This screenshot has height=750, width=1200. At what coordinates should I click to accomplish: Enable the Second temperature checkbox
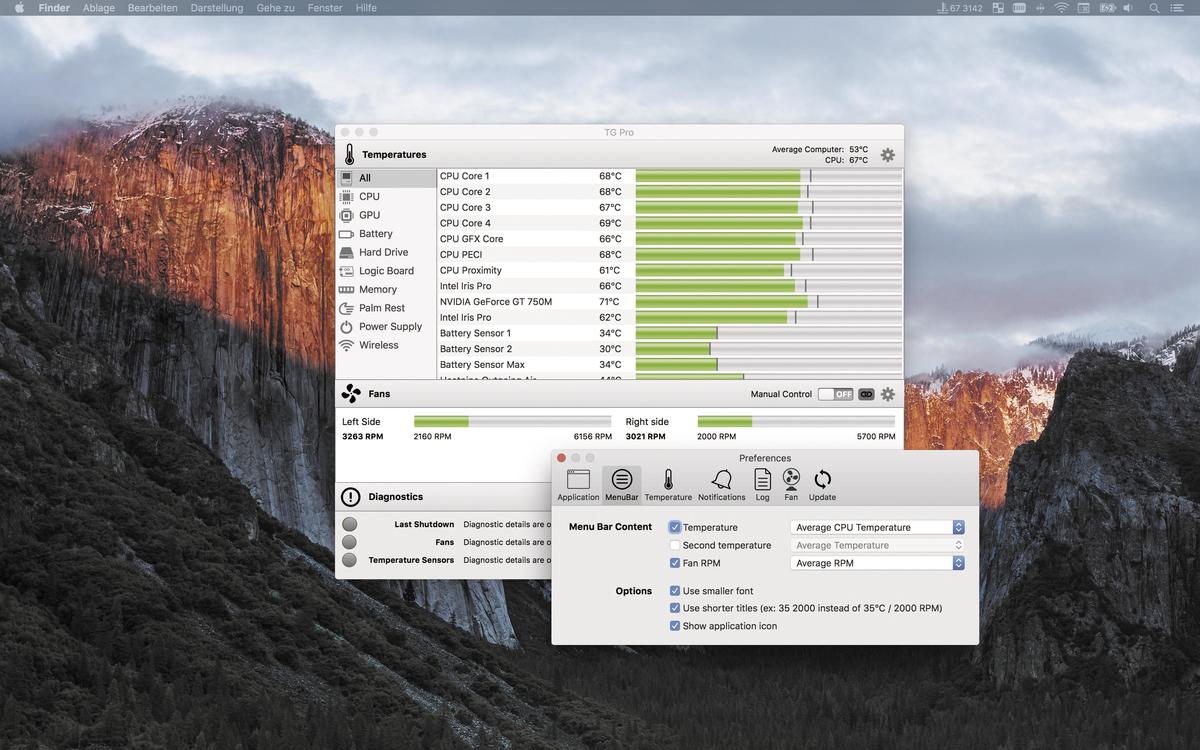point(675,545)
